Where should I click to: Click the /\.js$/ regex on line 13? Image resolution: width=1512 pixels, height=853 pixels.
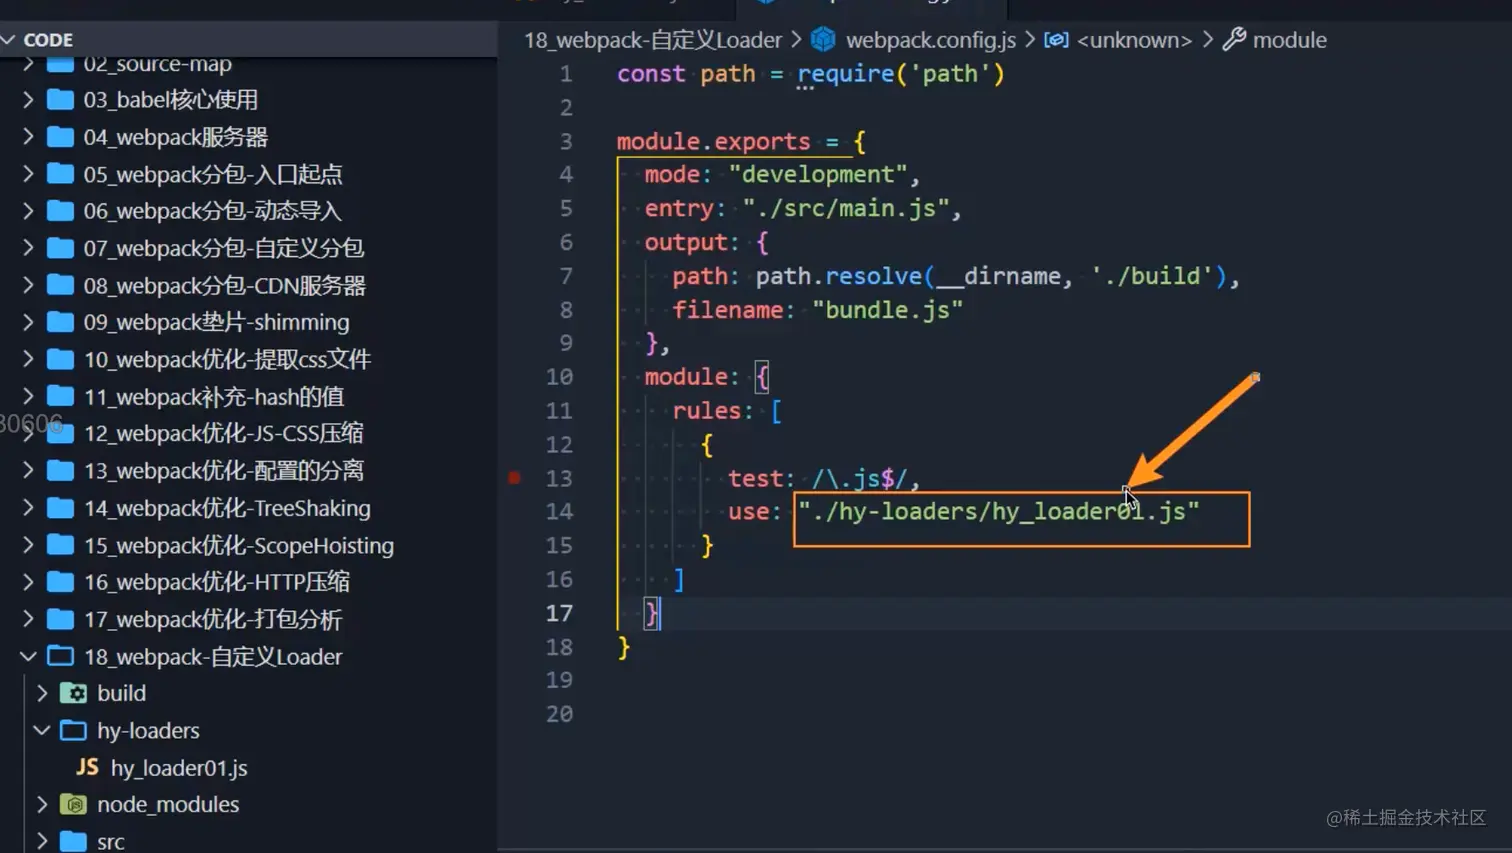[860, 478]
